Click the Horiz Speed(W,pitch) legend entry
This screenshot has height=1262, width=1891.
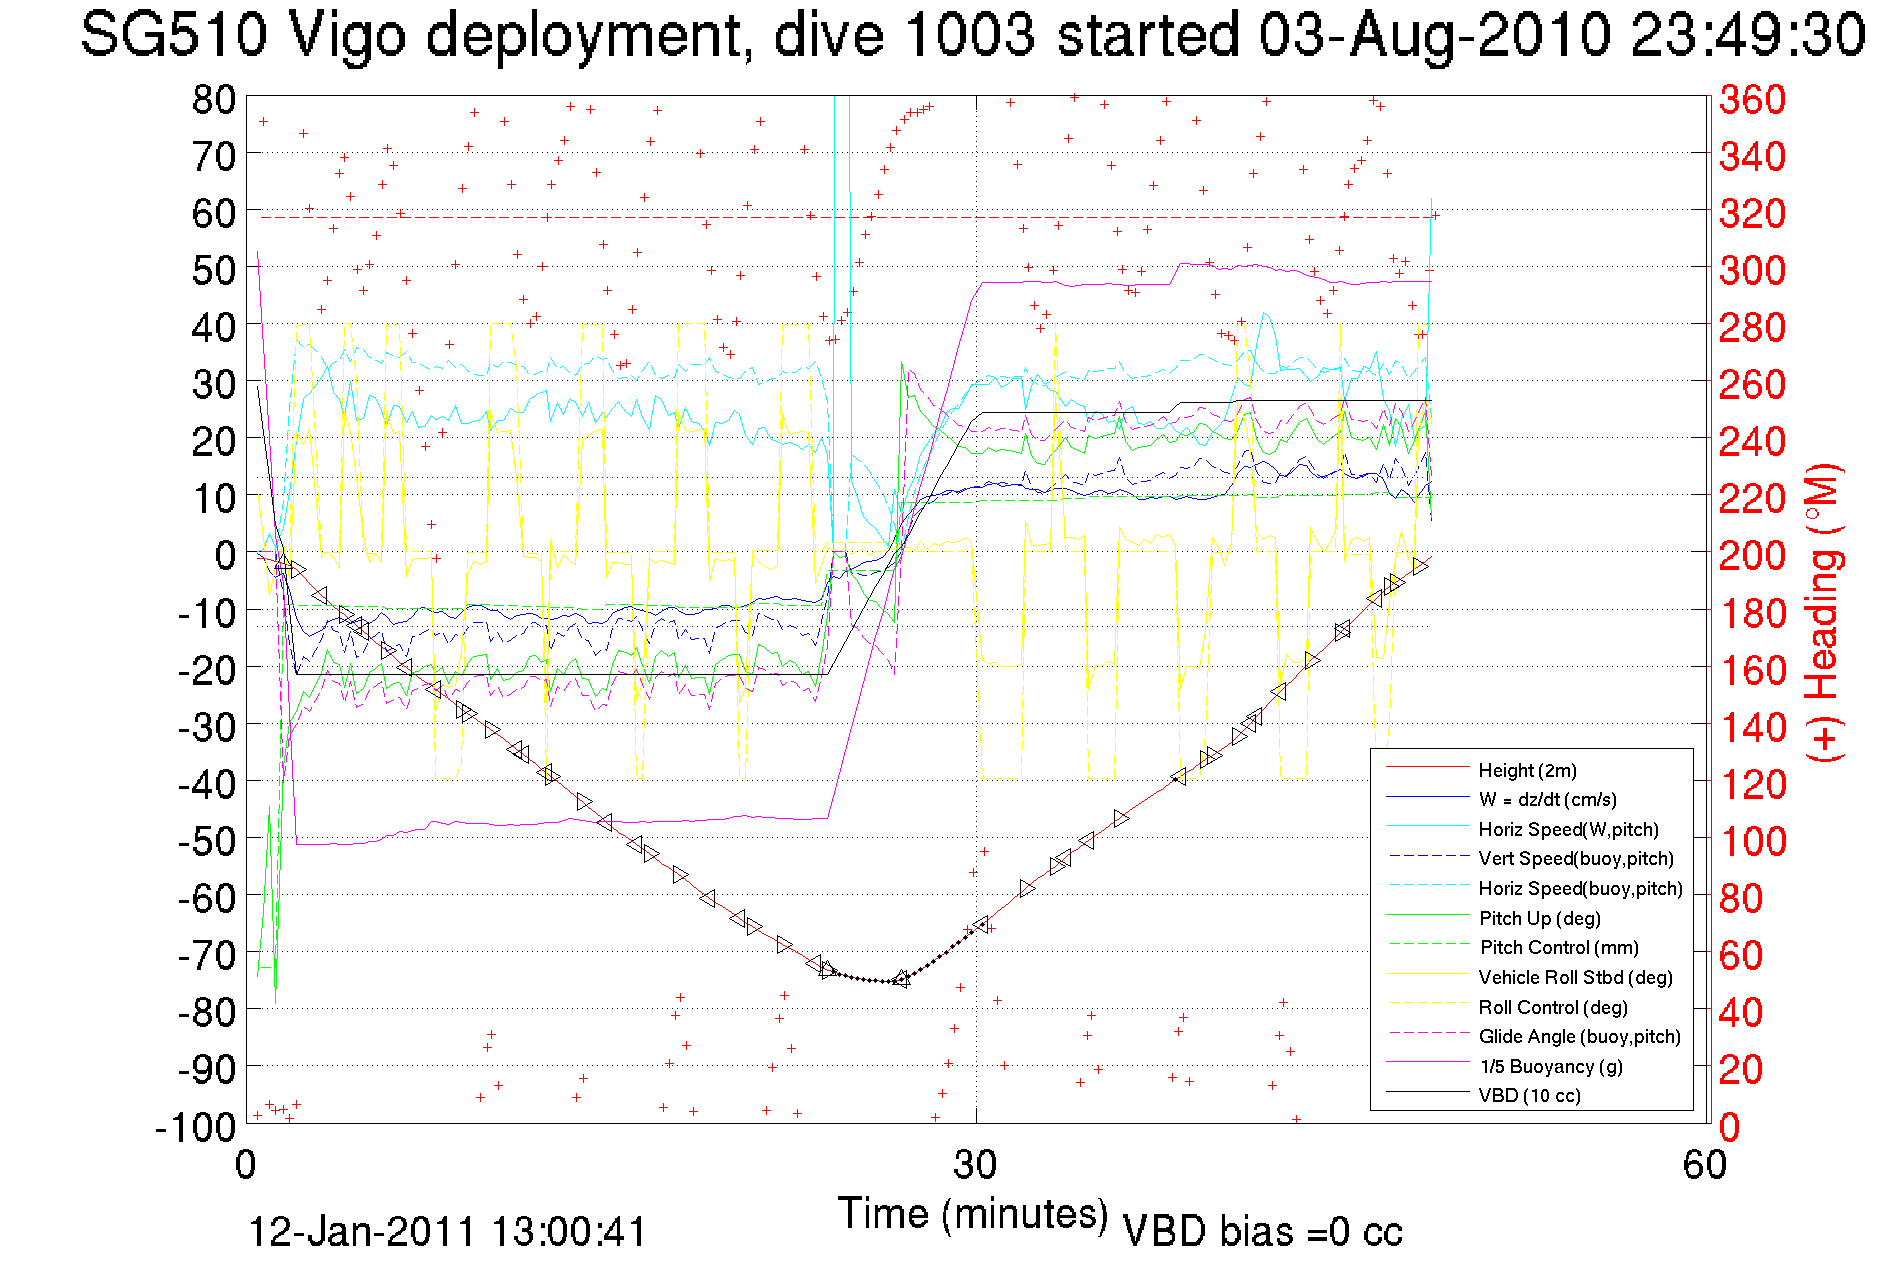pyautogui.click(x=1568, y=829)
